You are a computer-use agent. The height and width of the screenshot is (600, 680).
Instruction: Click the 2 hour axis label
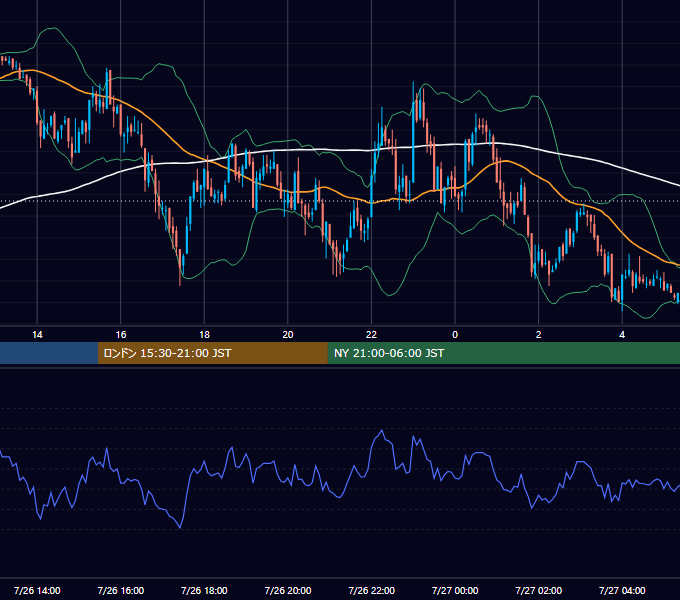click(x=539, y=335)
